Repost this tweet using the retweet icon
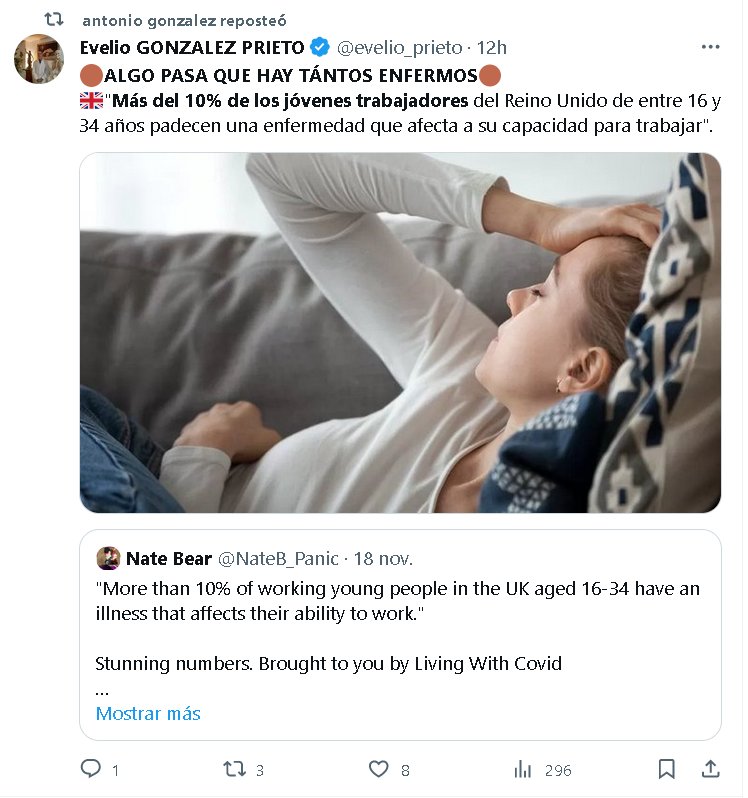The image size is (748, 798). point(233,769)
